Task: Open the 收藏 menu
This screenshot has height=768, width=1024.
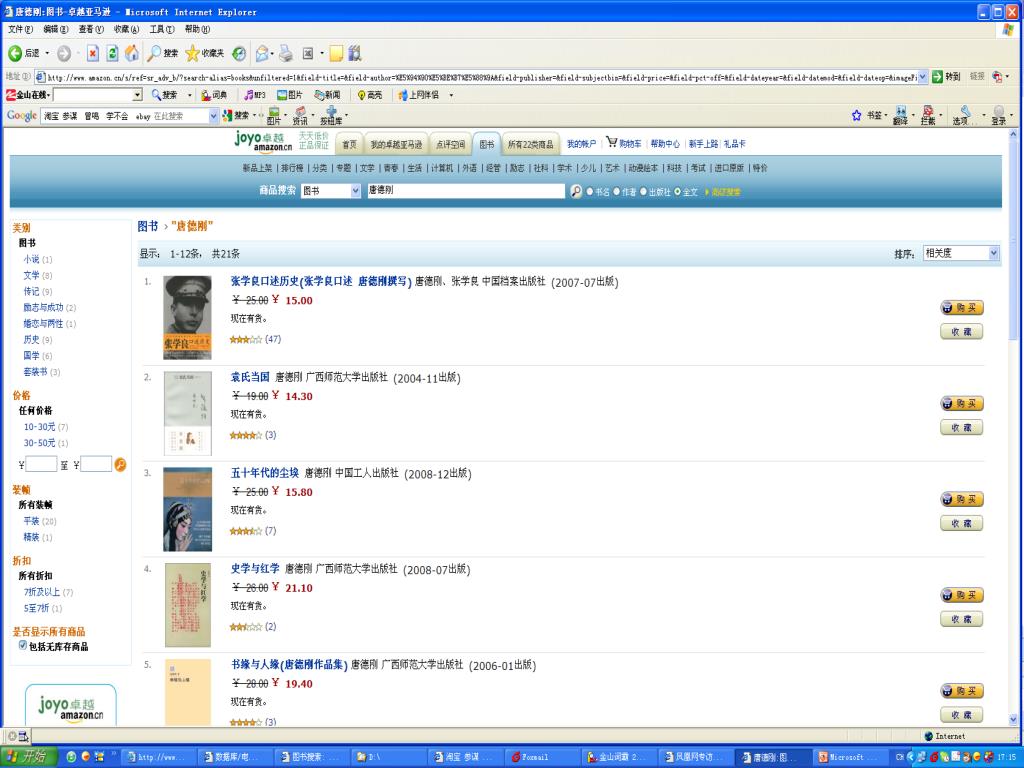Action: tap(126, 29)
